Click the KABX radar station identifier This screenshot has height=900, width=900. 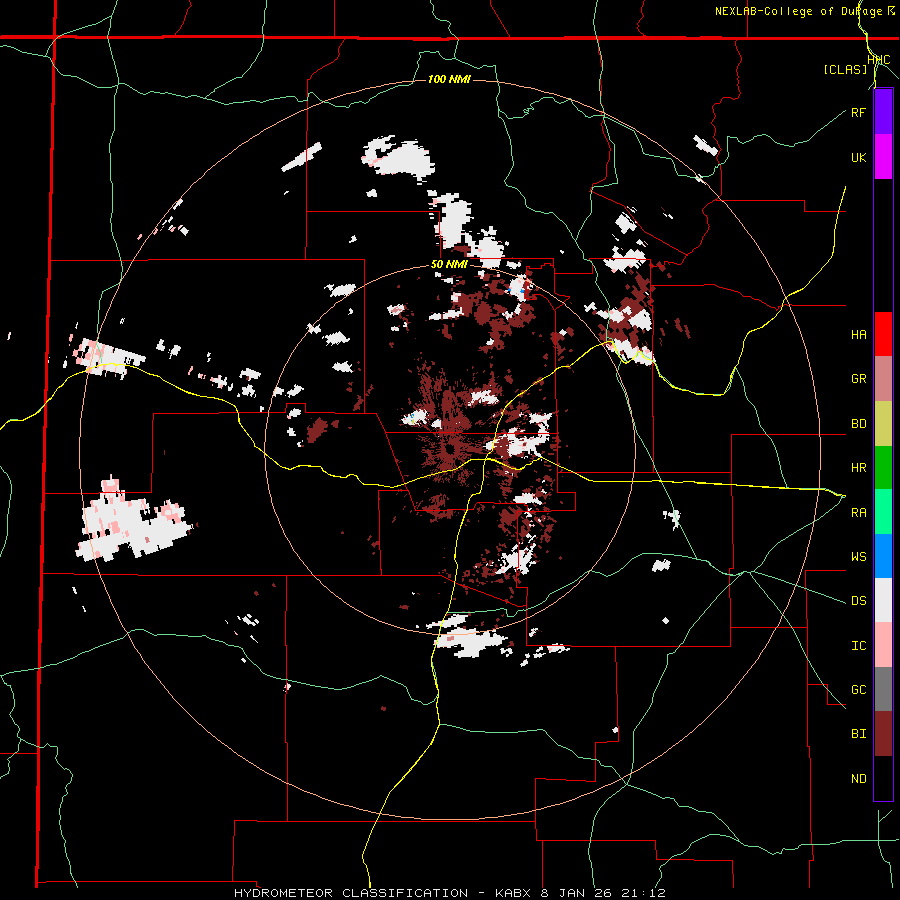(513, 893)
